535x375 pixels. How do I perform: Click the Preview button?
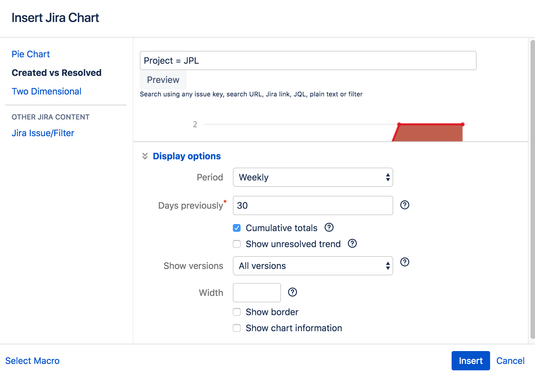163,80
